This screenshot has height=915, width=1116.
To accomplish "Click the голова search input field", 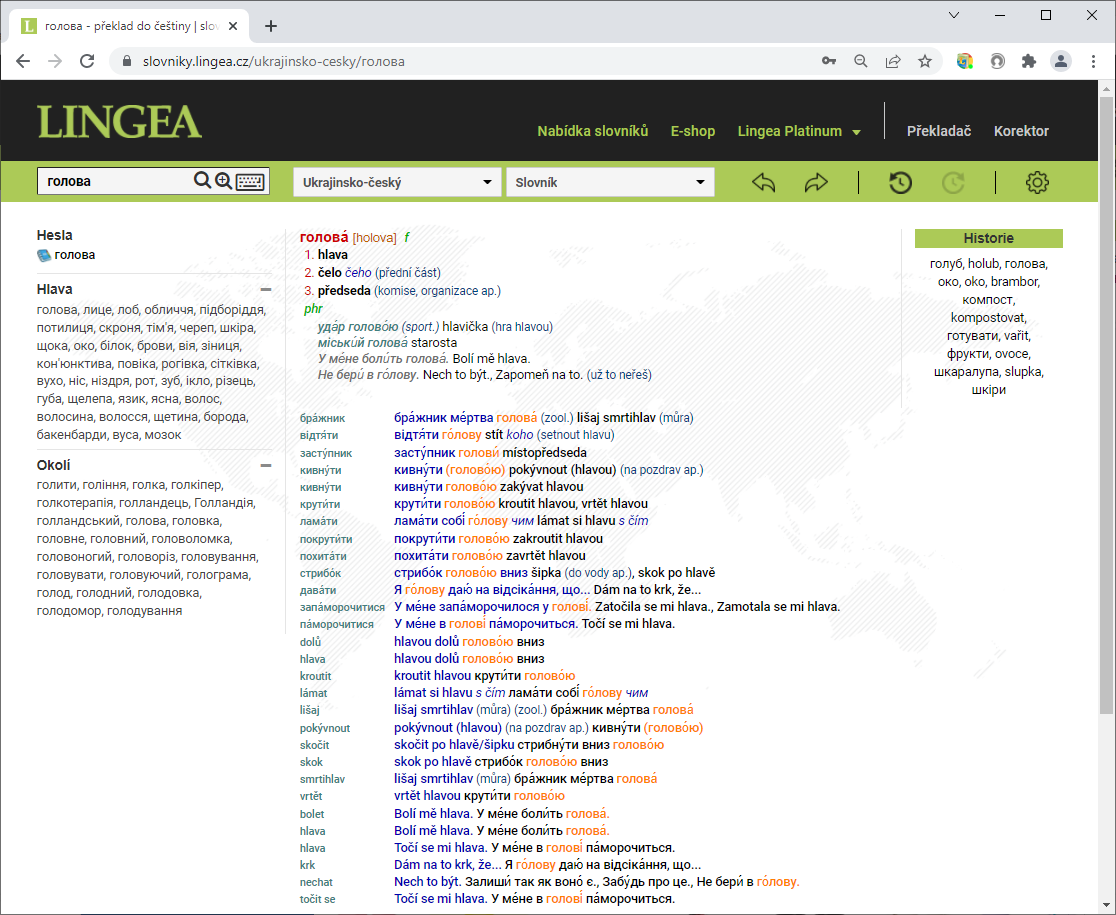I will (115, 181).
